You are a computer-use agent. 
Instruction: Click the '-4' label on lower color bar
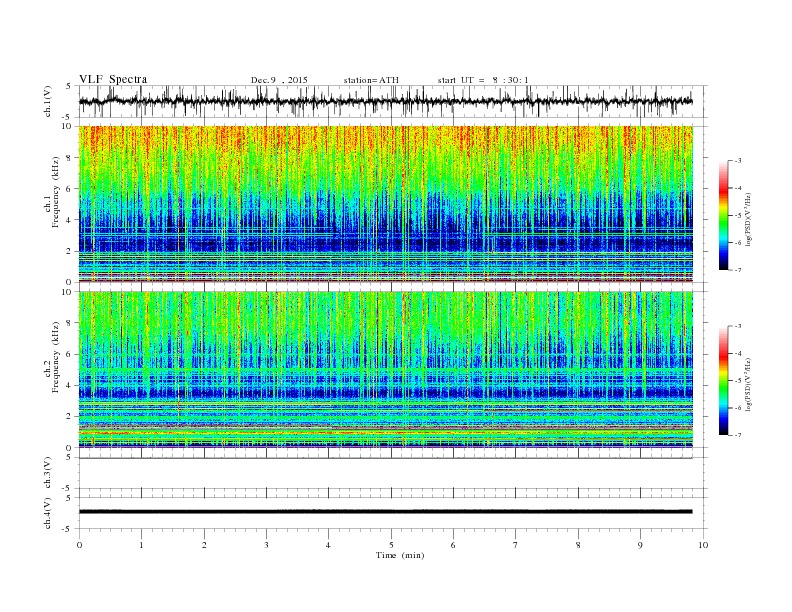pyautogui.click(x=738, y=353)
